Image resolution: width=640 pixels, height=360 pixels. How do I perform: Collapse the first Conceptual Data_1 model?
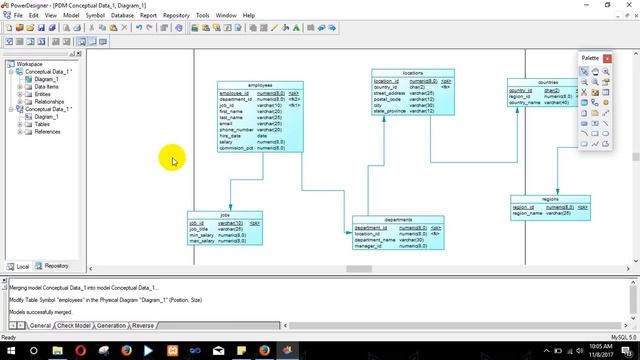tap(11, 72)
